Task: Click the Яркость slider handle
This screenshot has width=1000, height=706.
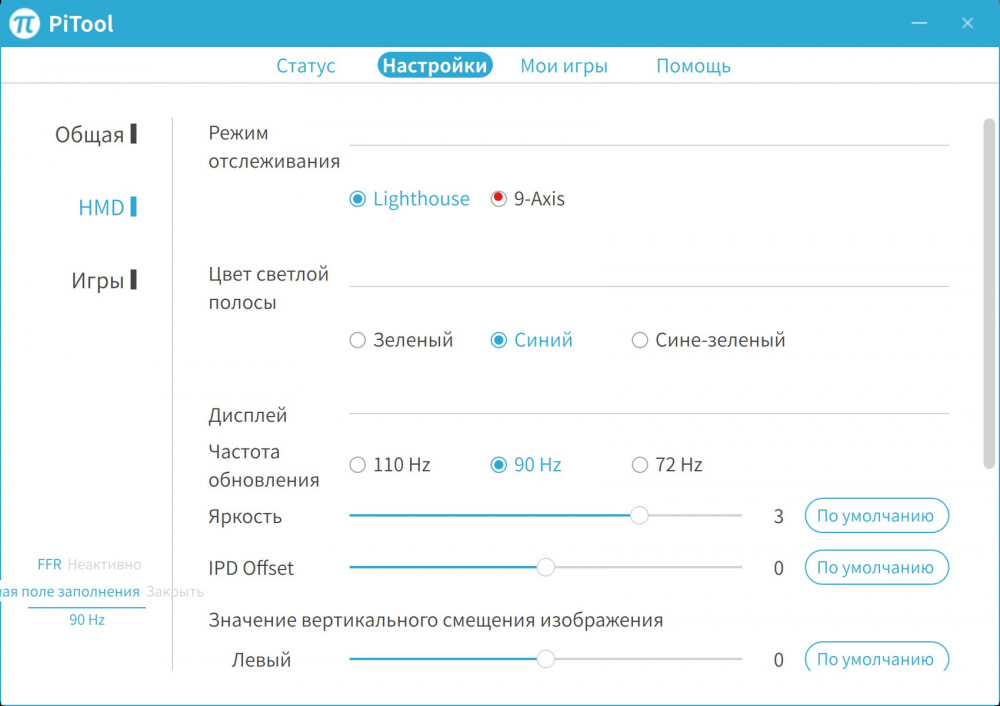Action: tap(640, 516)
